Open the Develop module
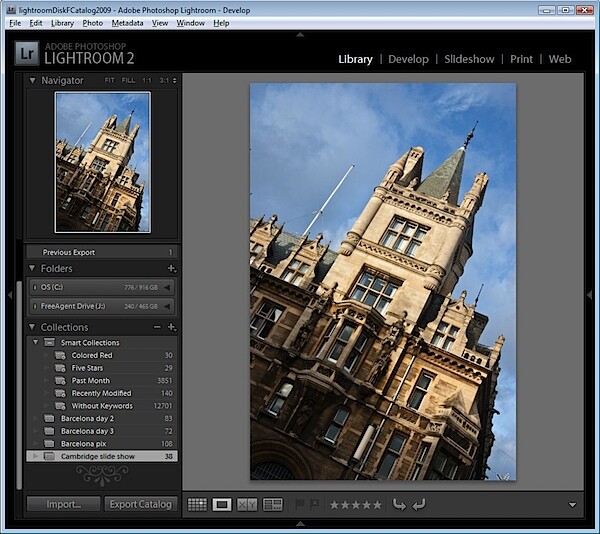The image size is (600, 534). coord(408,59)
